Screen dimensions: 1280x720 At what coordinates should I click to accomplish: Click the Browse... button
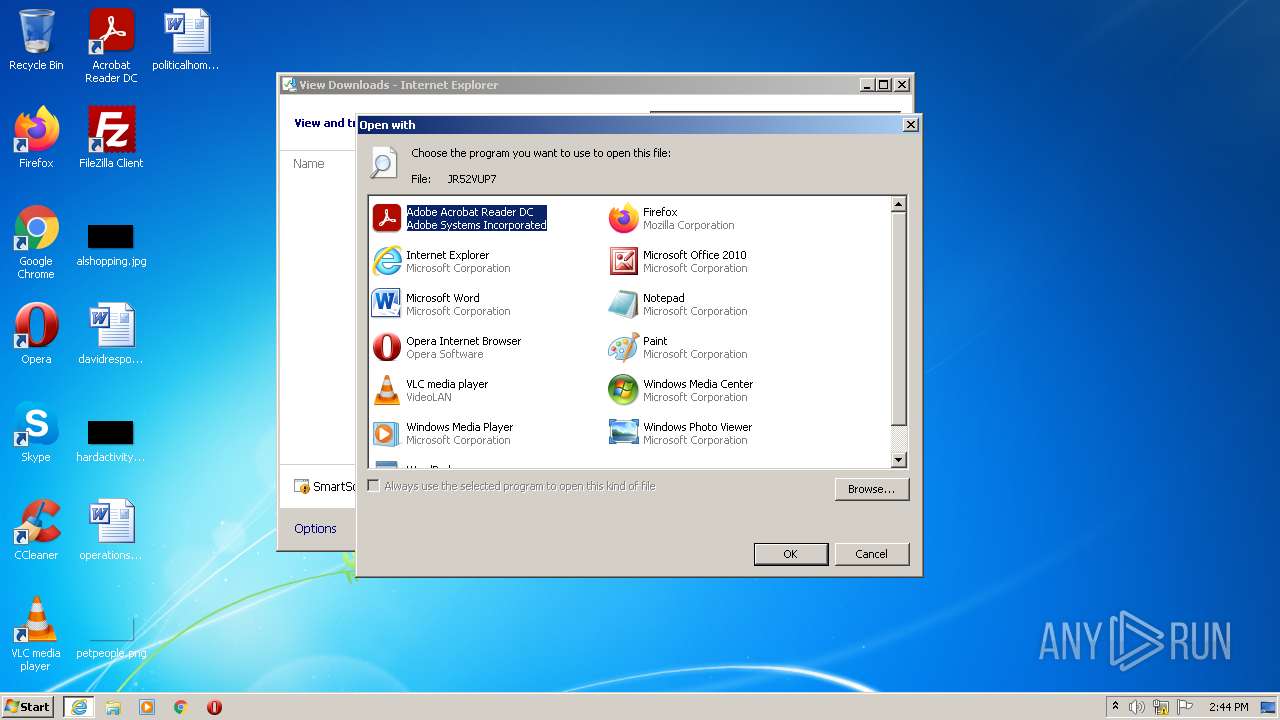pyautogui.click(x=872, y=489)
